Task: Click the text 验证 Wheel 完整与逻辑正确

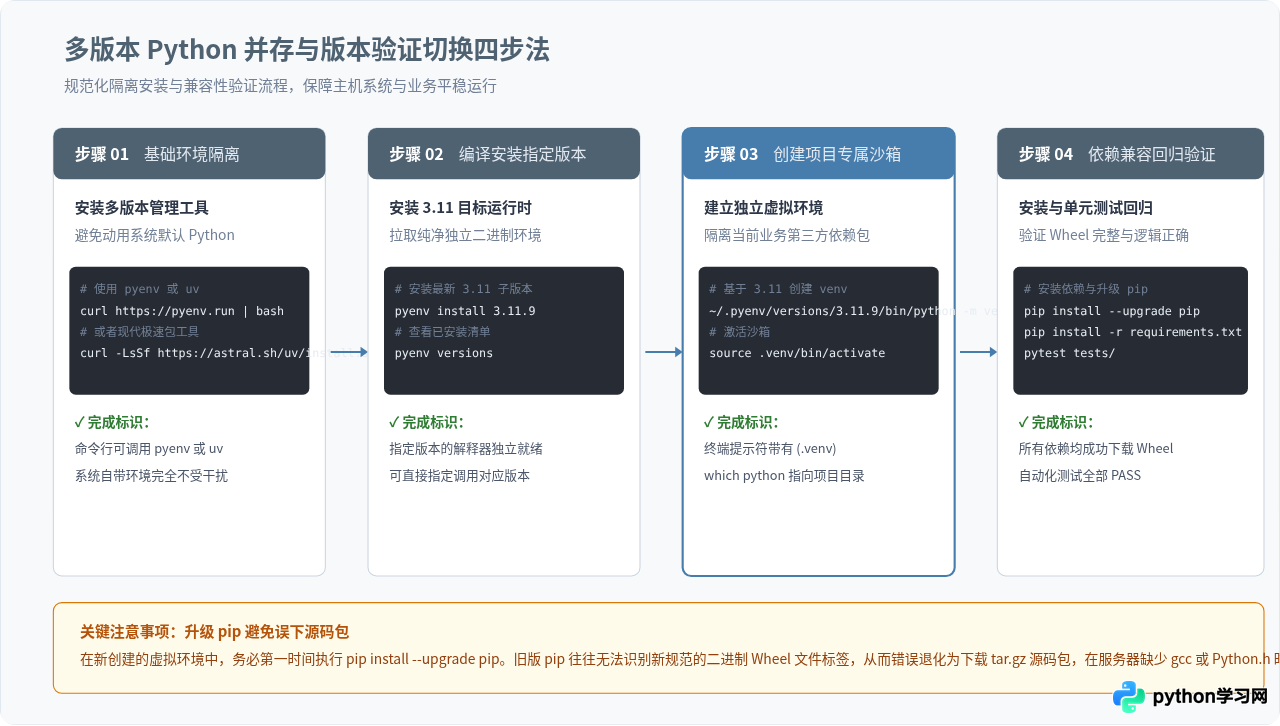Action: pos(1104,235)
